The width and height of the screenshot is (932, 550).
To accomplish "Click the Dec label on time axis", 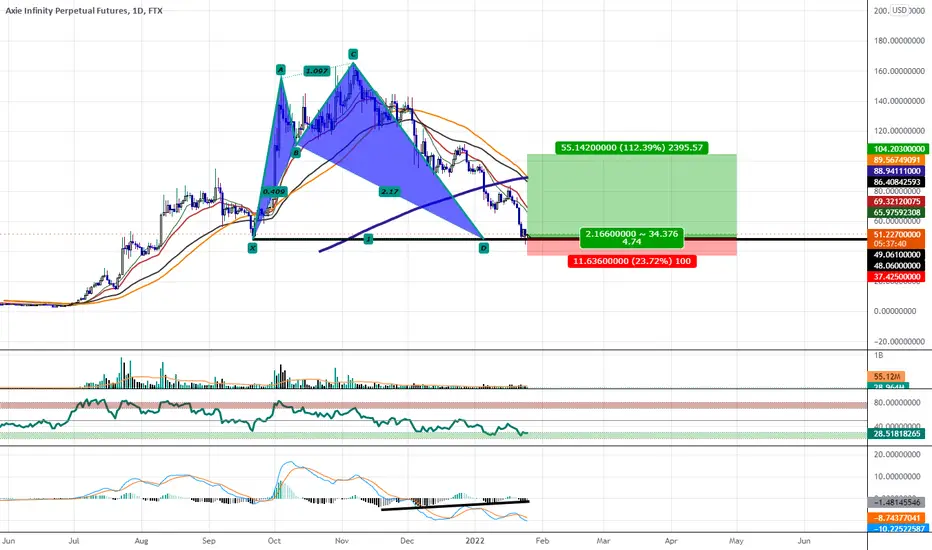I will 407,541.
